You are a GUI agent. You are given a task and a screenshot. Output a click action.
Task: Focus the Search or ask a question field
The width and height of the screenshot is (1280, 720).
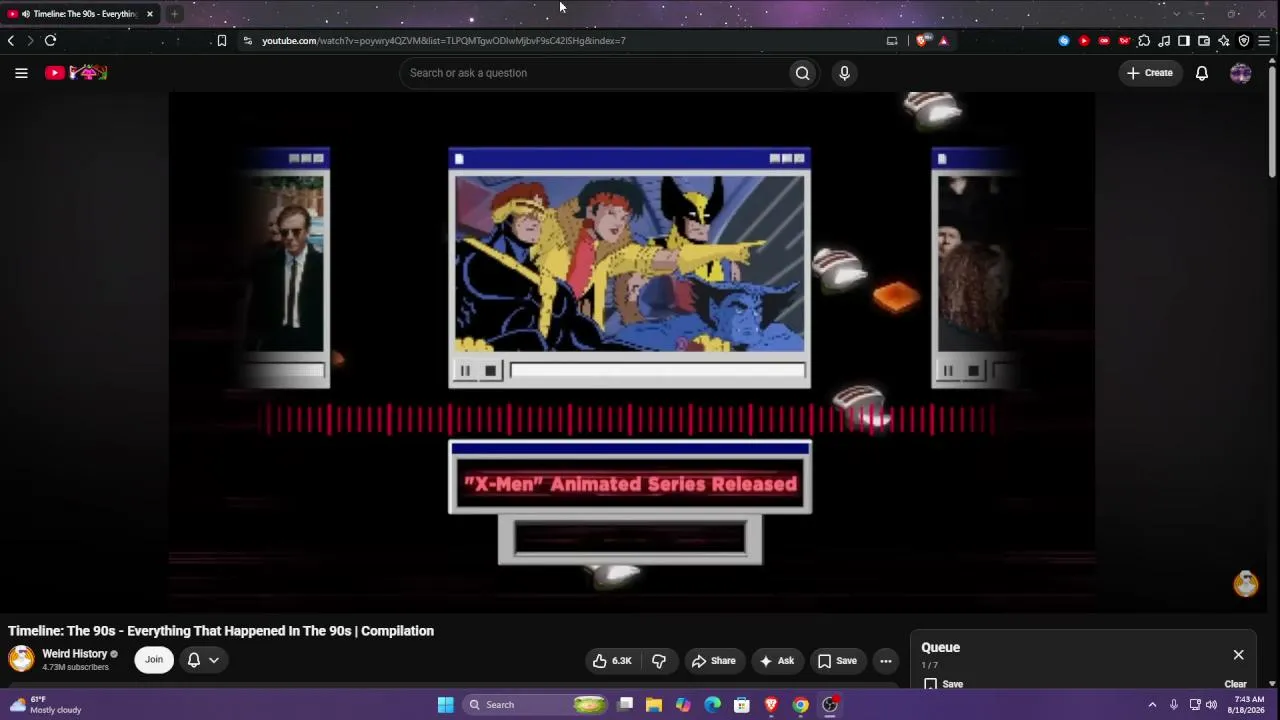click(595, 73)
